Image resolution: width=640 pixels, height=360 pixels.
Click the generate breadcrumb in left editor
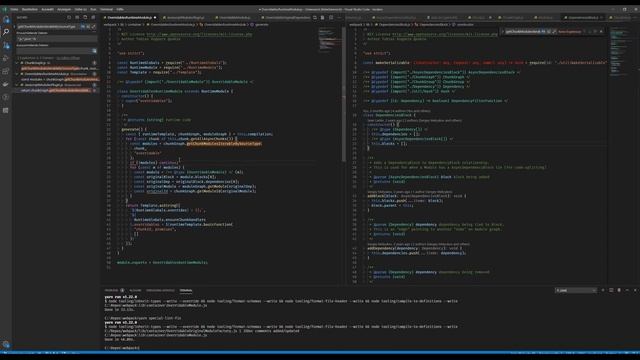coord(262,24)
